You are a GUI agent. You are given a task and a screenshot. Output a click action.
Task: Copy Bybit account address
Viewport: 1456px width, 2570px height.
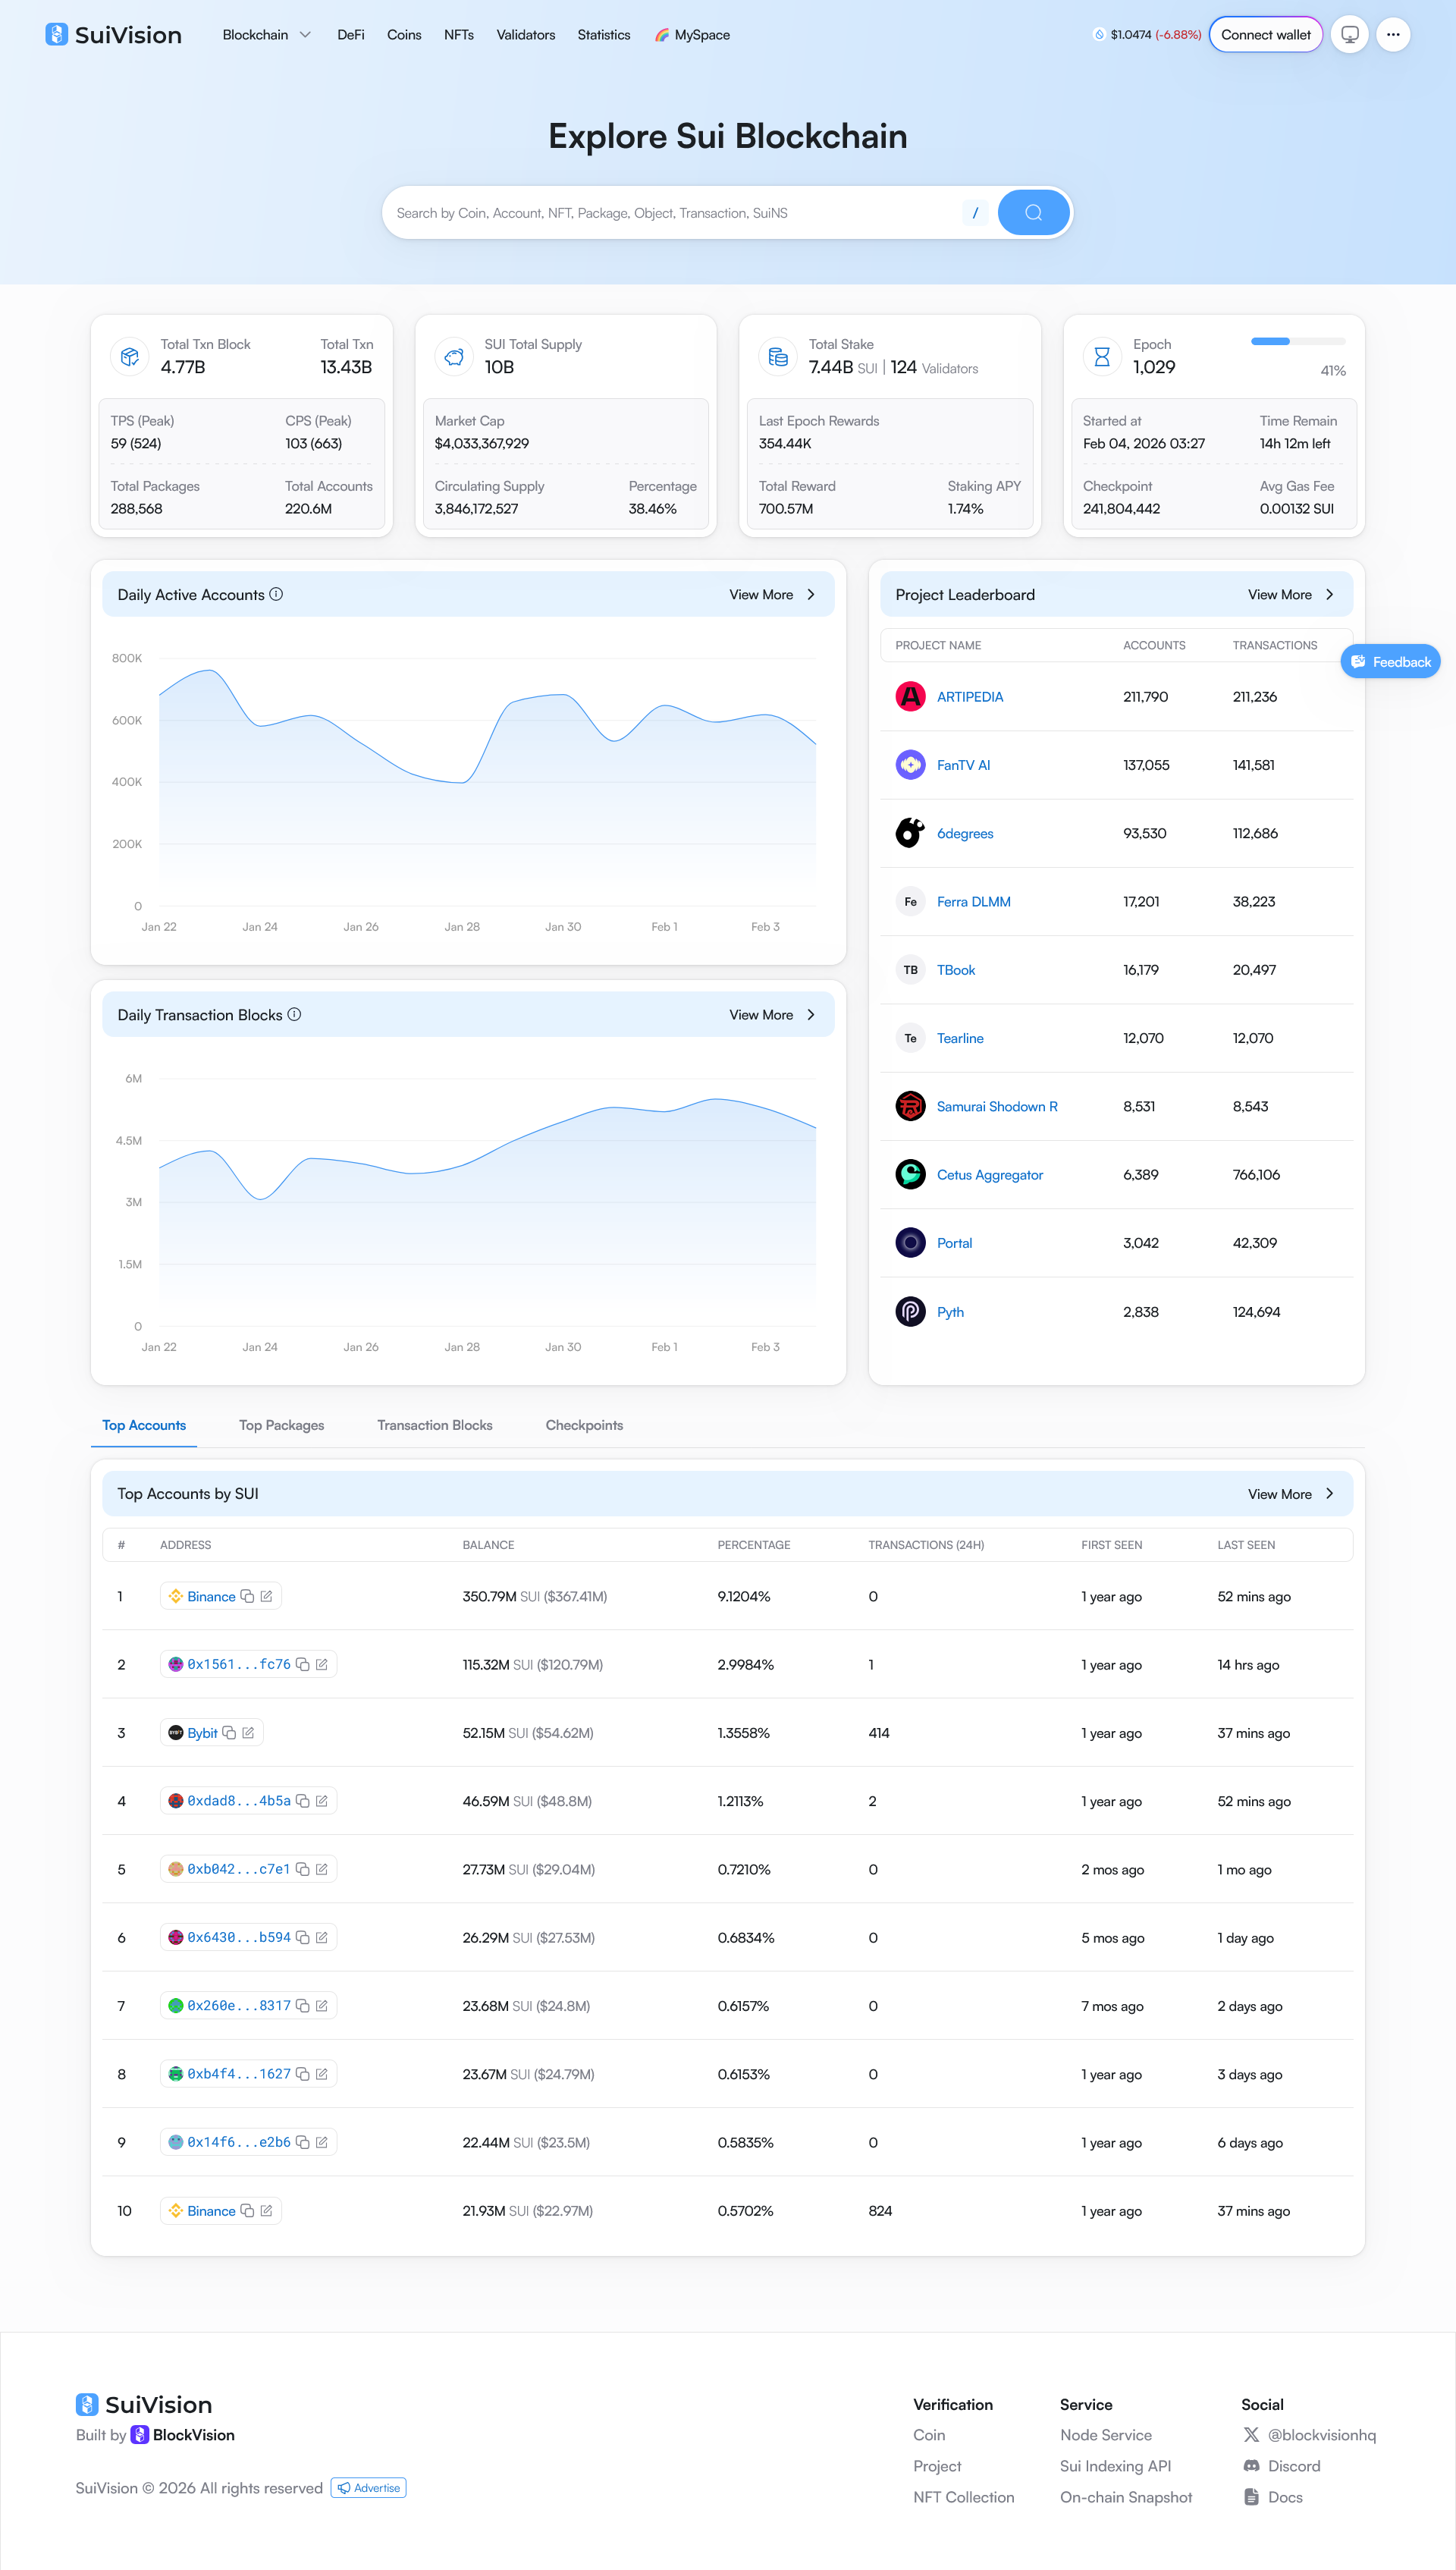tap(229, 1733)
